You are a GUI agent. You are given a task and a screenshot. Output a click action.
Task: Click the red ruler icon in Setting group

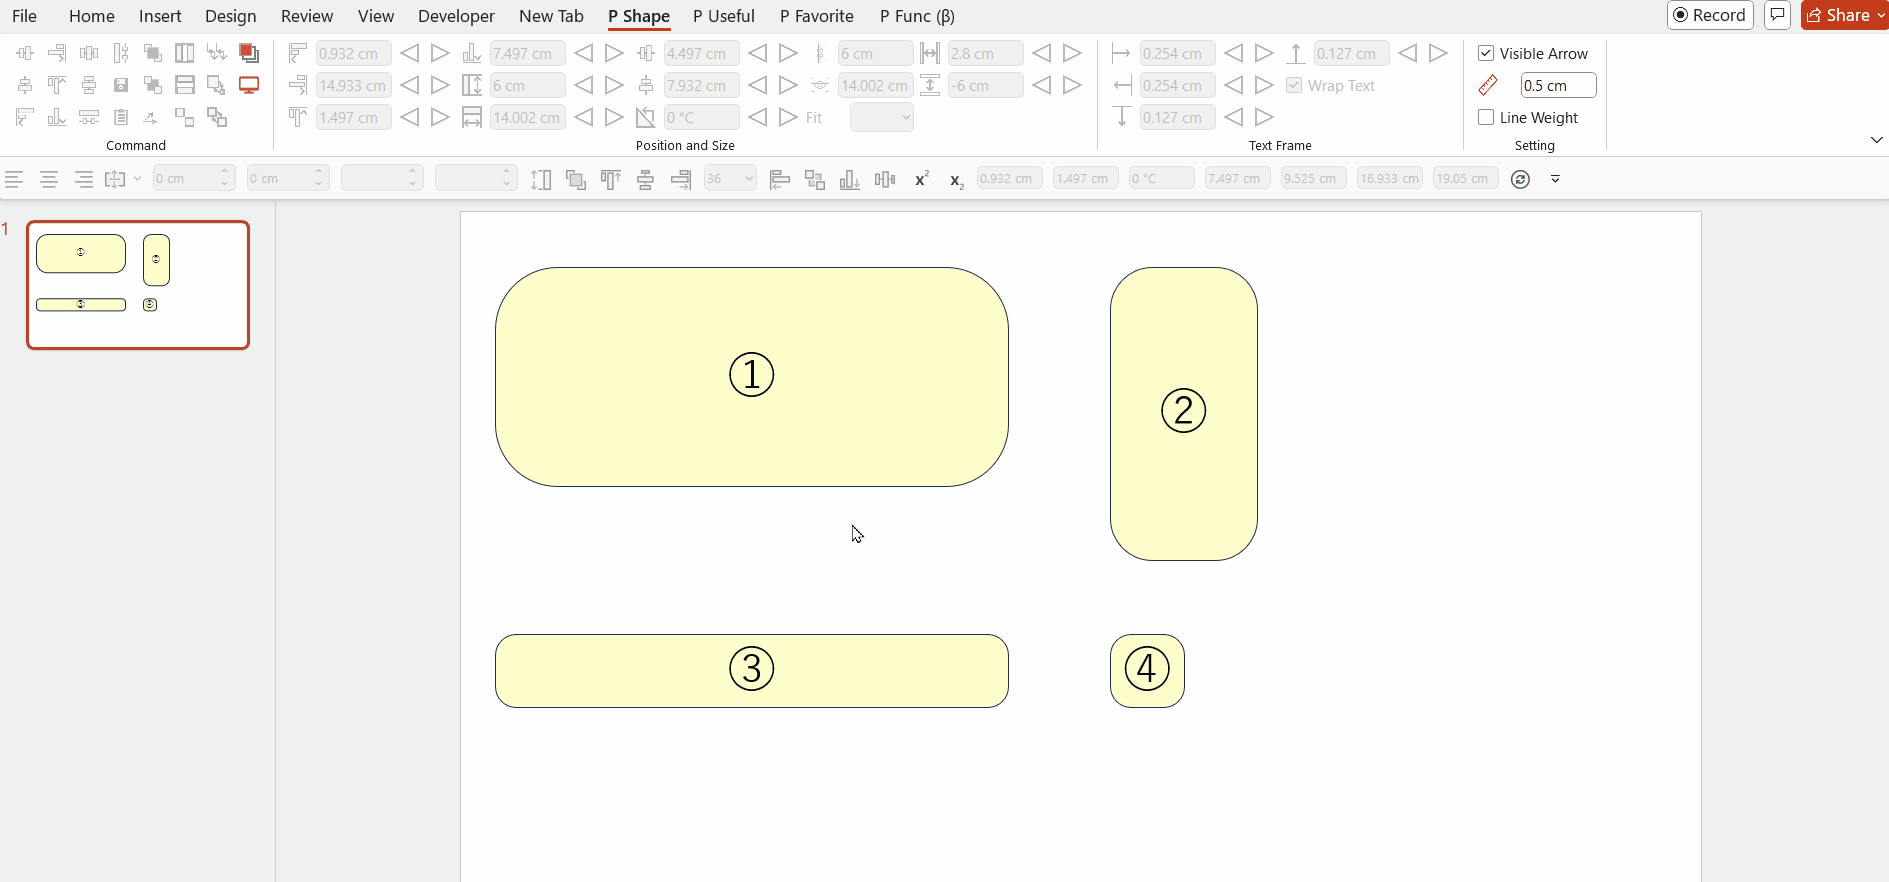click(x=1488, y=86)
